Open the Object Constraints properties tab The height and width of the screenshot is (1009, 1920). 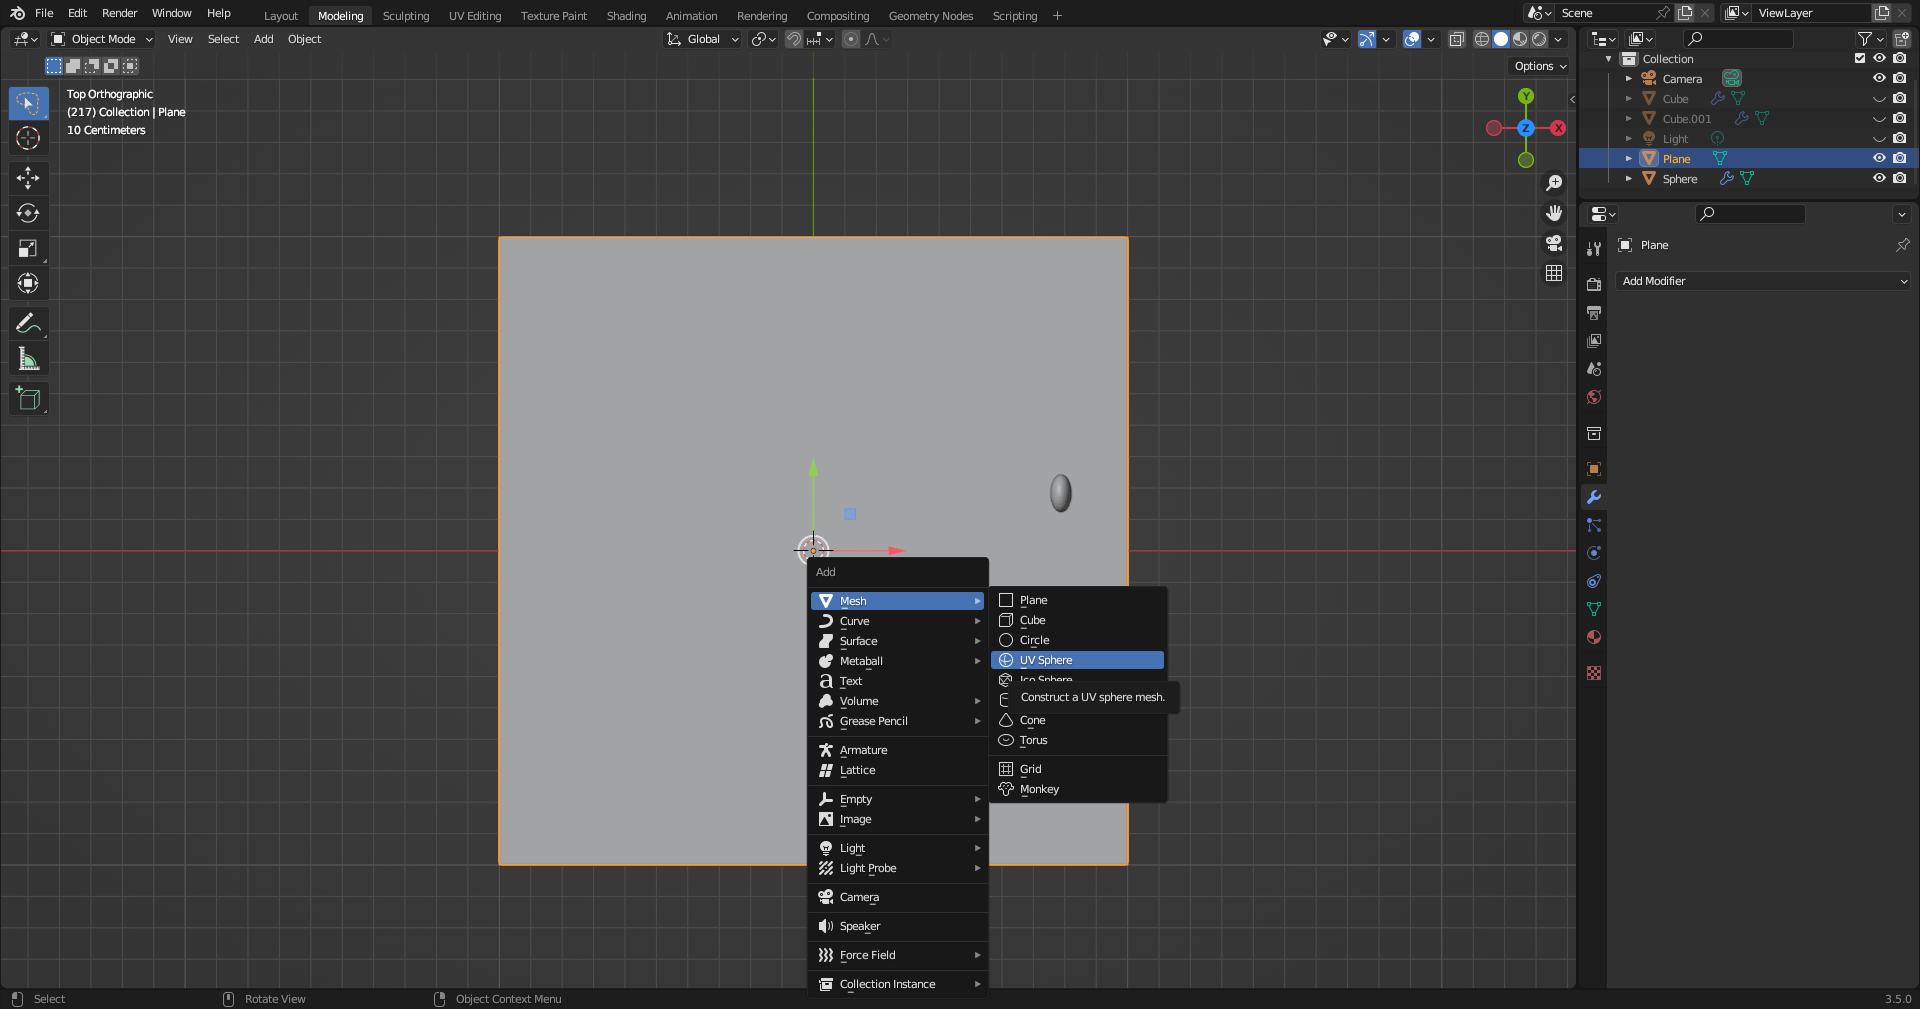[1594, 581]
